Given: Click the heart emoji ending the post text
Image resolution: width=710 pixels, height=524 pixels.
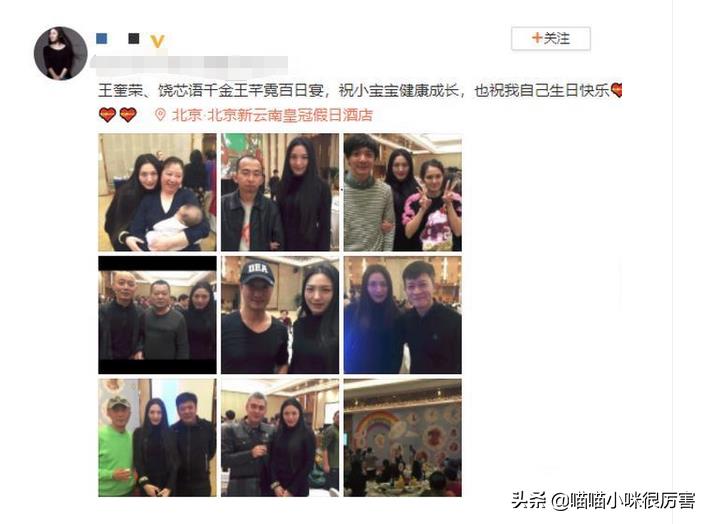Looking at the screenshot, I should click(616, 90).
